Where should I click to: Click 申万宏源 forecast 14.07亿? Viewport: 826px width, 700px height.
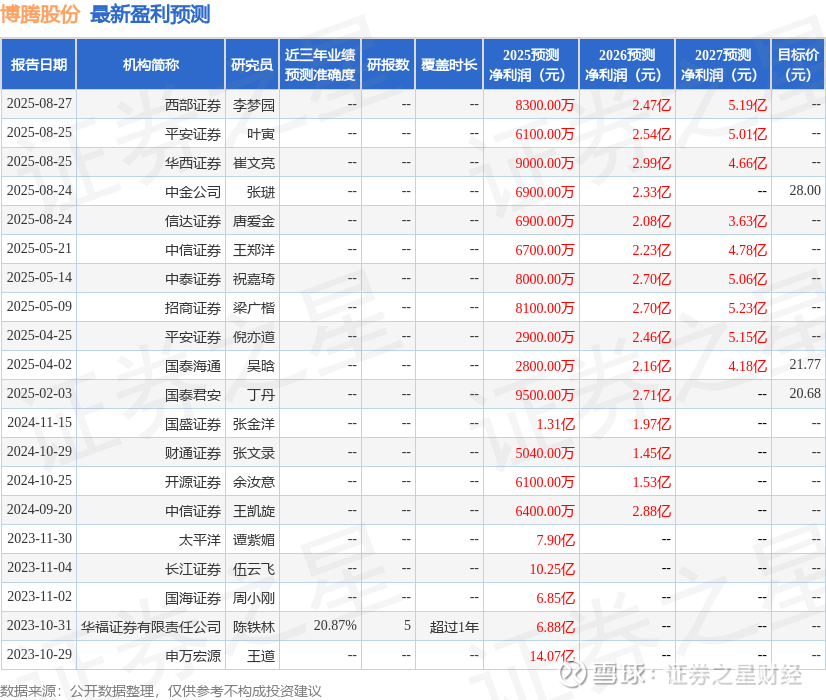tap(552, 656)
